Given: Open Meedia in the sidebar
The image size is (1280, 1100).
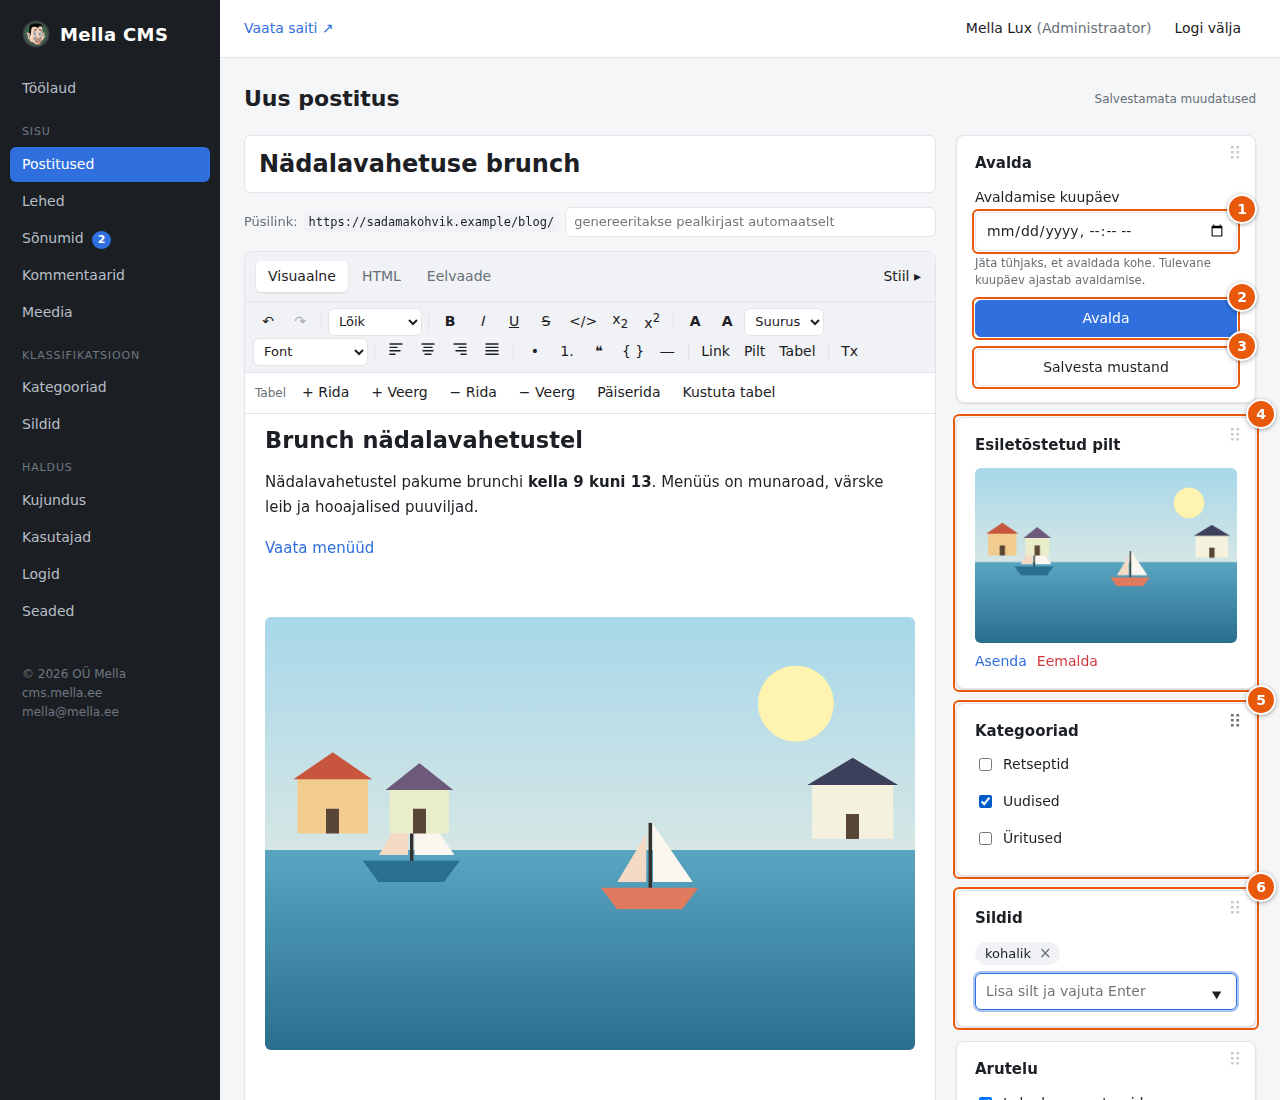Looking at the screenshot, I should point(110,312).
